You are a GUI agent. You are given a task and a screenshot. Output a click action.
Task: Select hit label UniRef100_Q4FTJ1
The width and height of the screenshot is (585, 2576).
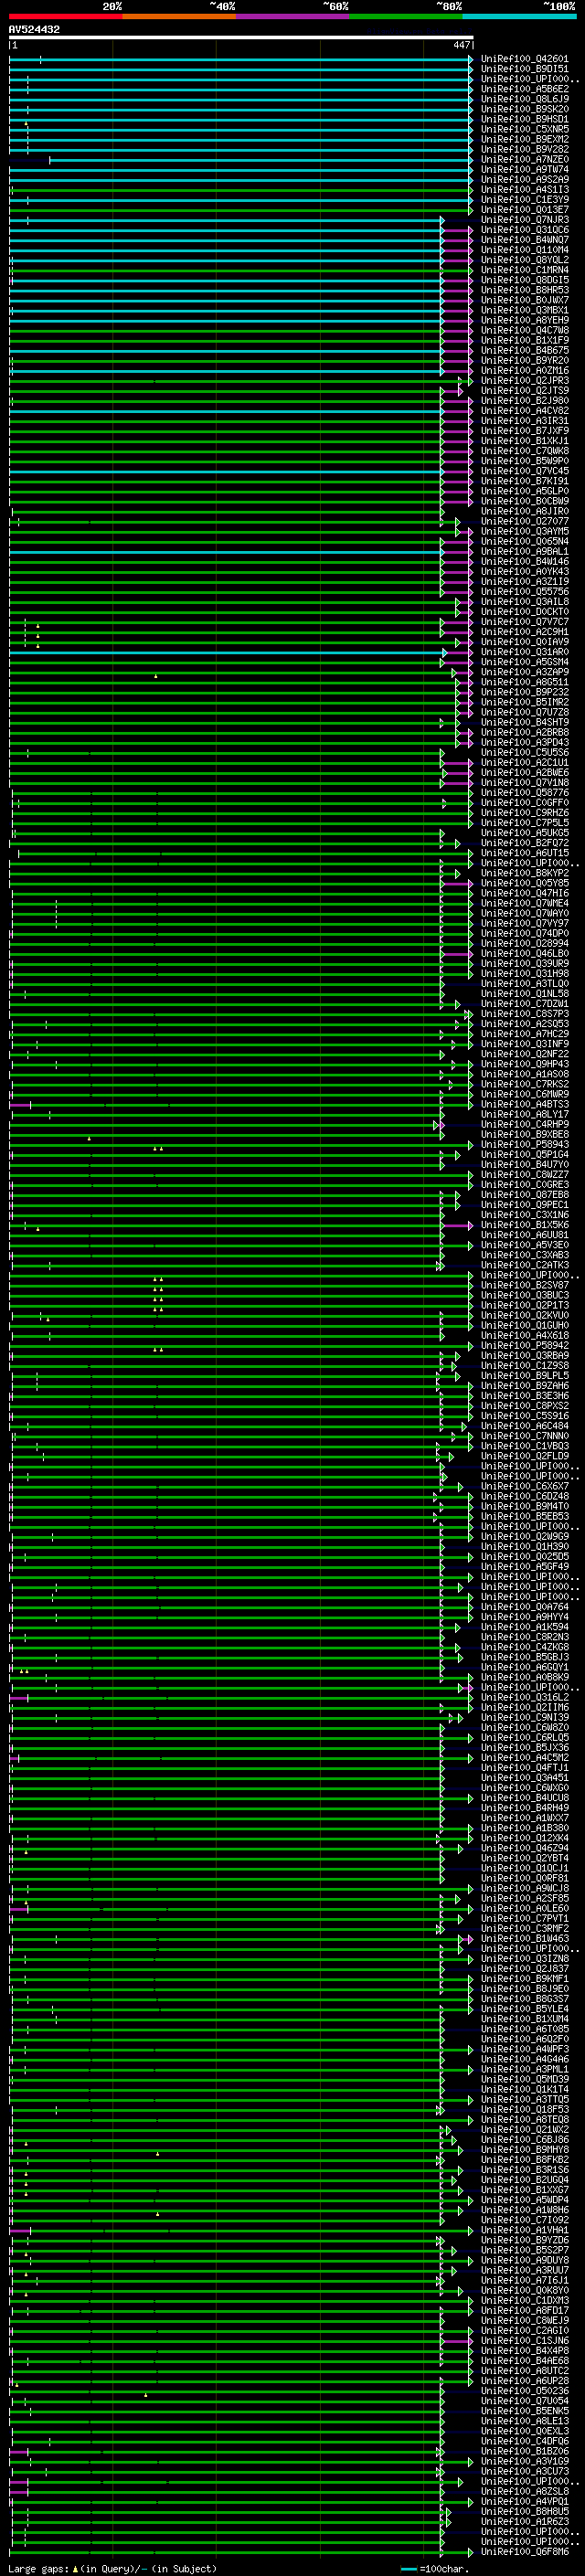coord(525,1768)
